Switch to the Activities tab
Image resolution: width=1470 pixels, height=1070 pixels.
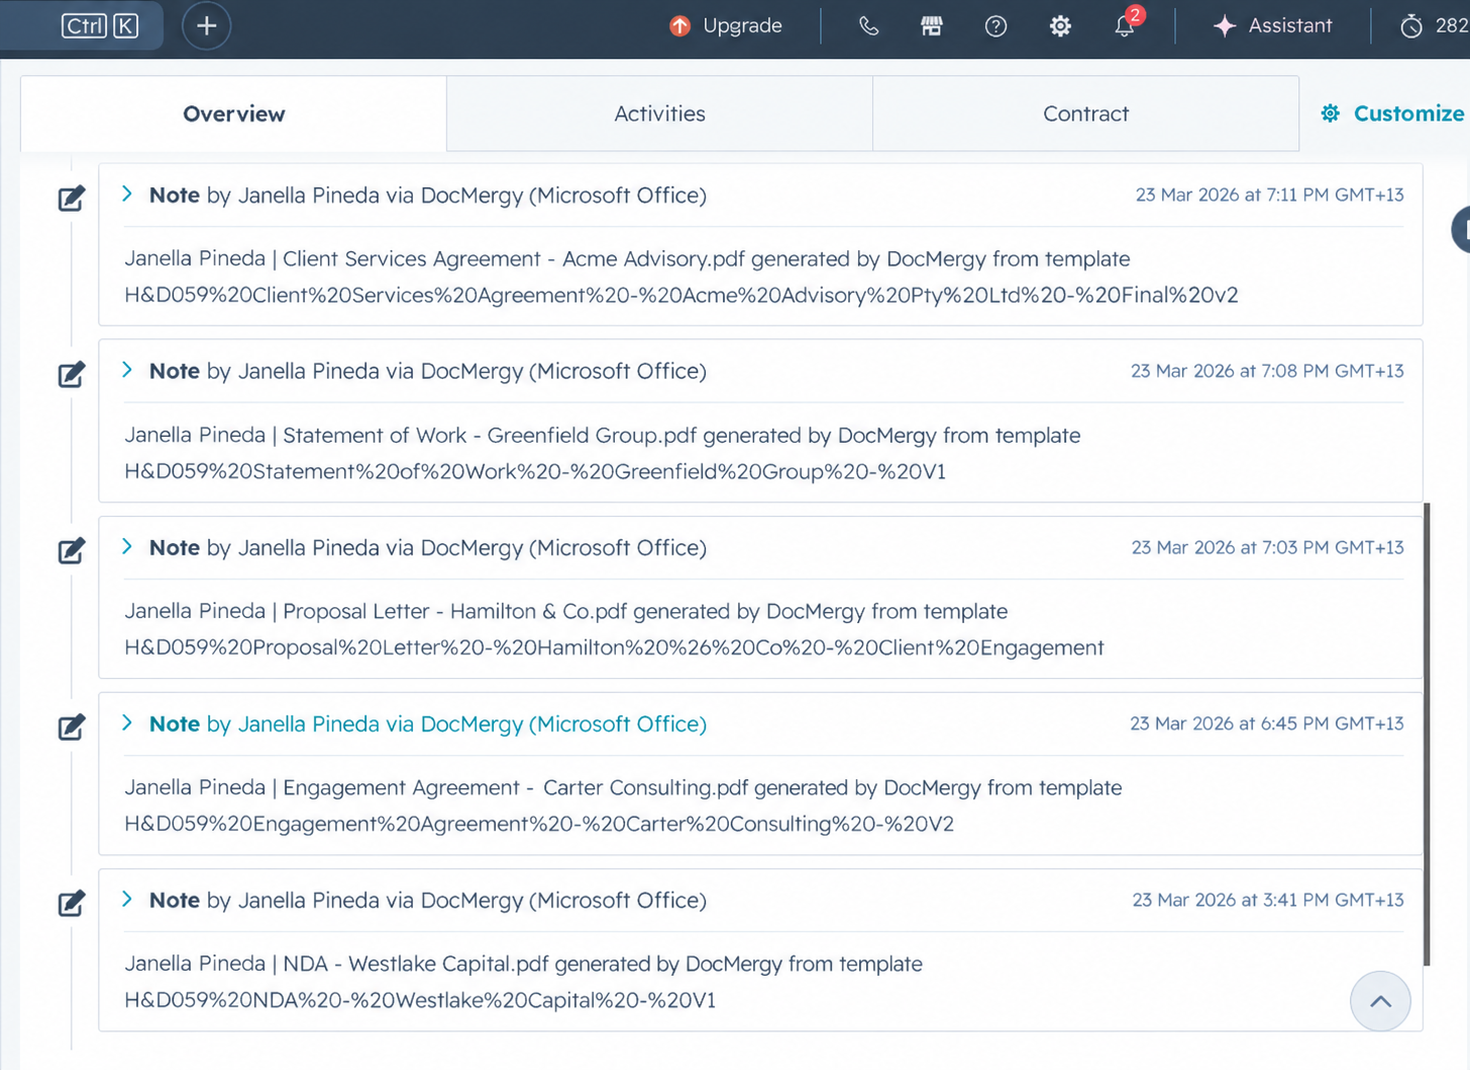[660, 114]
